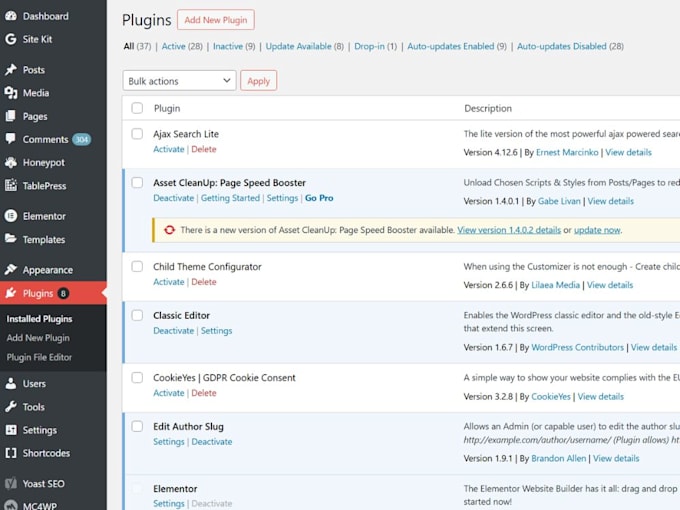The image size is (680, 510).
Task: Check the Classic Editor checkbox
Action: [137, 315]
